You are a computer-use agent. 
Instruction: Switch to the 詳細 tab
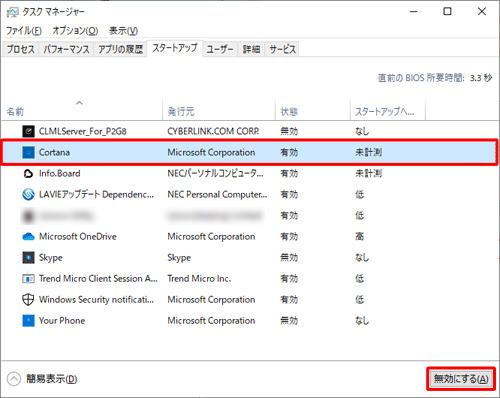[x=251, y=49]
